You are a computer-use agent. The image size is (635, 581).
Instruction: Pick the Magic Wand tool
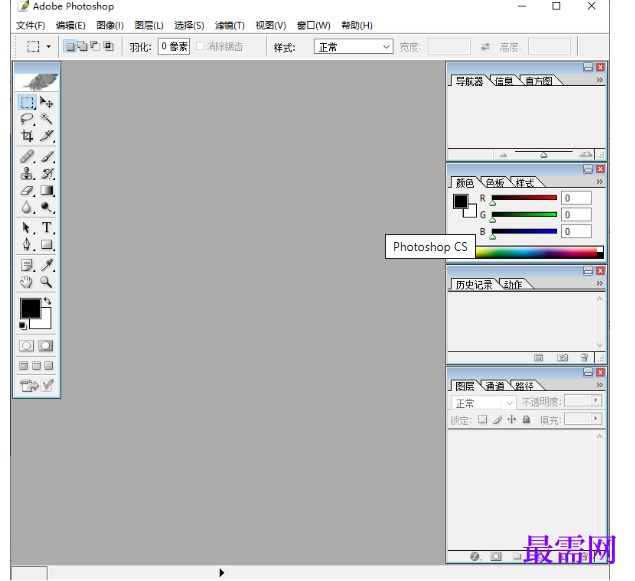click(x=46, y=119)
